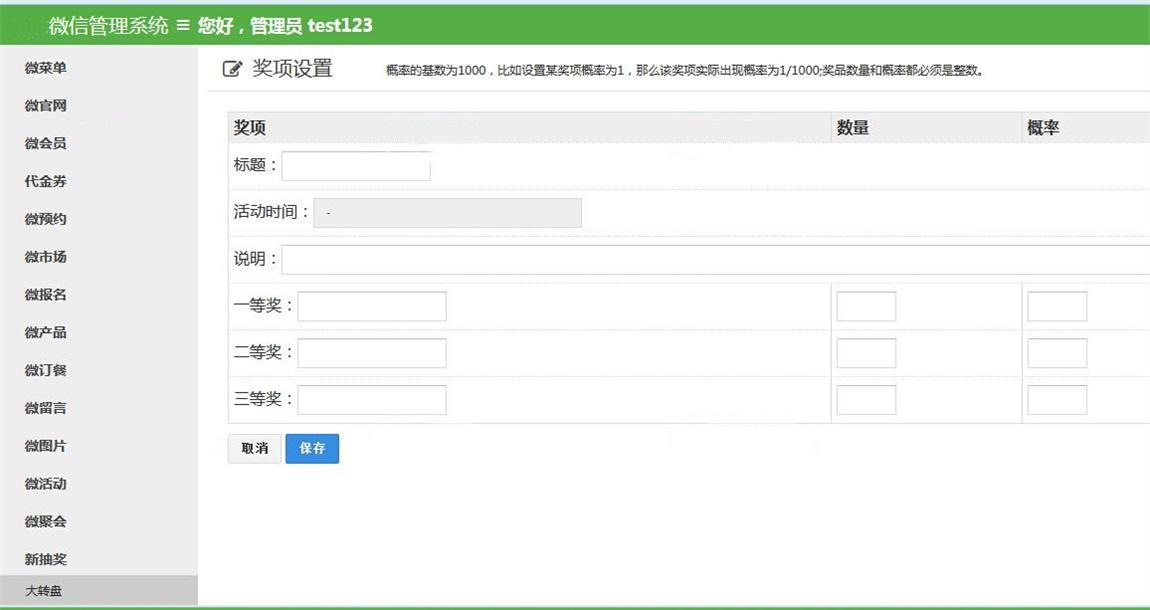Open 微菜单 in the sidebar

[x=45, y=67]
